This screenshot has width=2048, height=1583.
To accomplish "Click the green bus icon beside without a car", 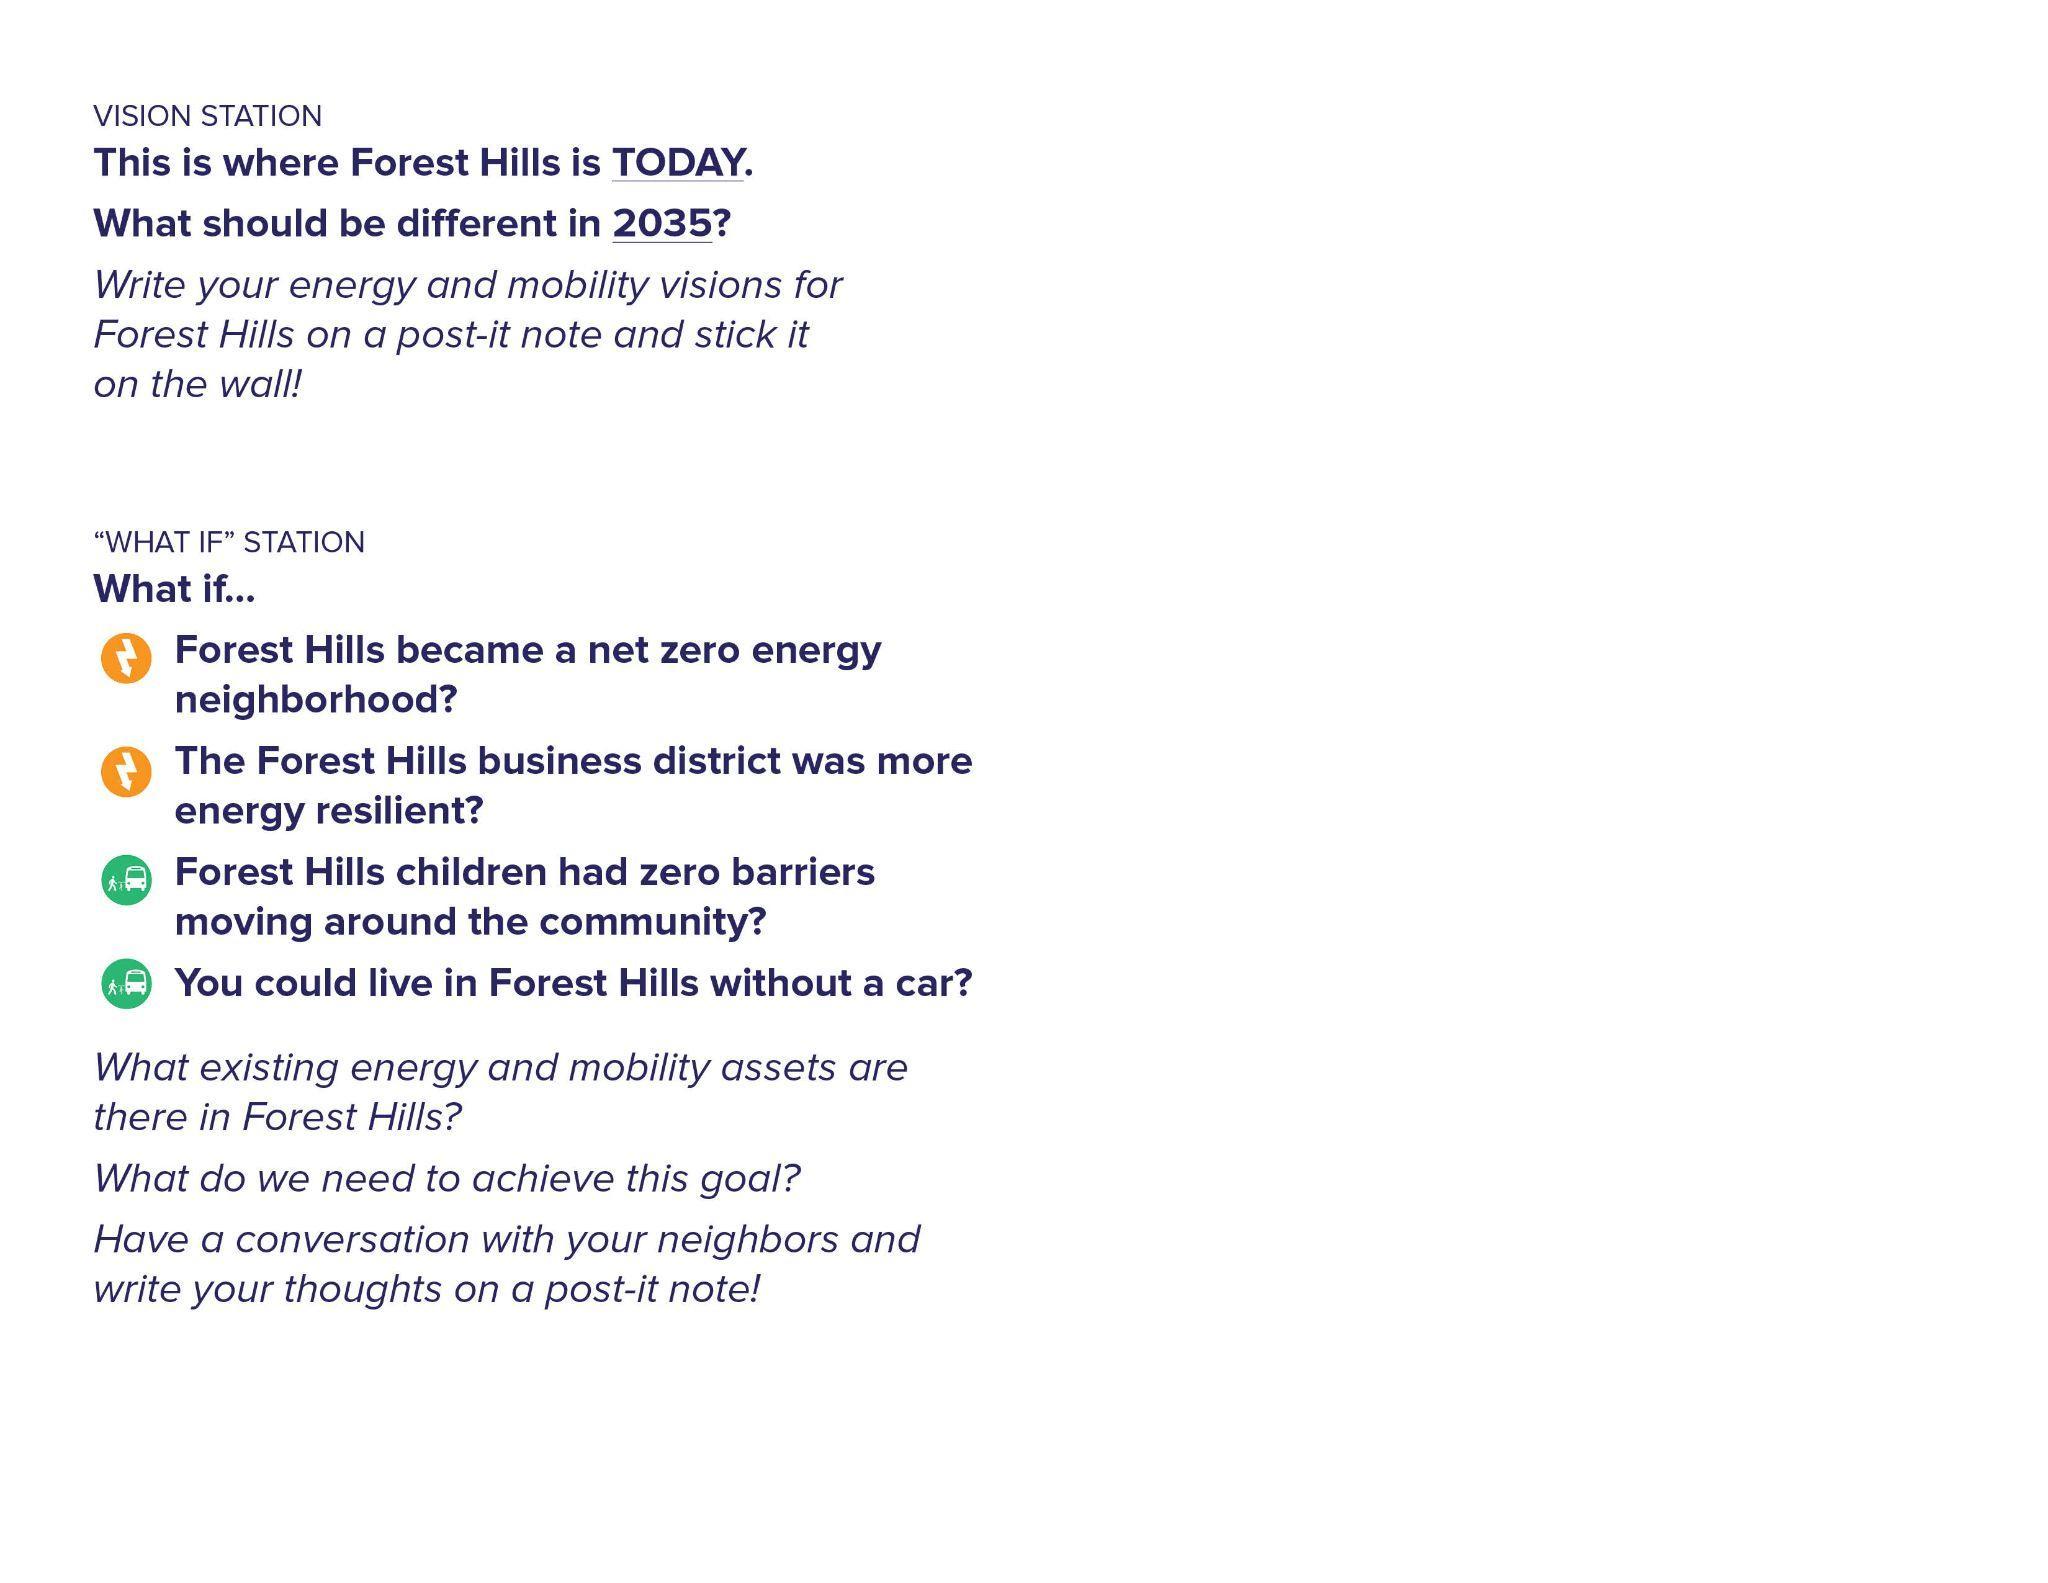I will point(126,984).
